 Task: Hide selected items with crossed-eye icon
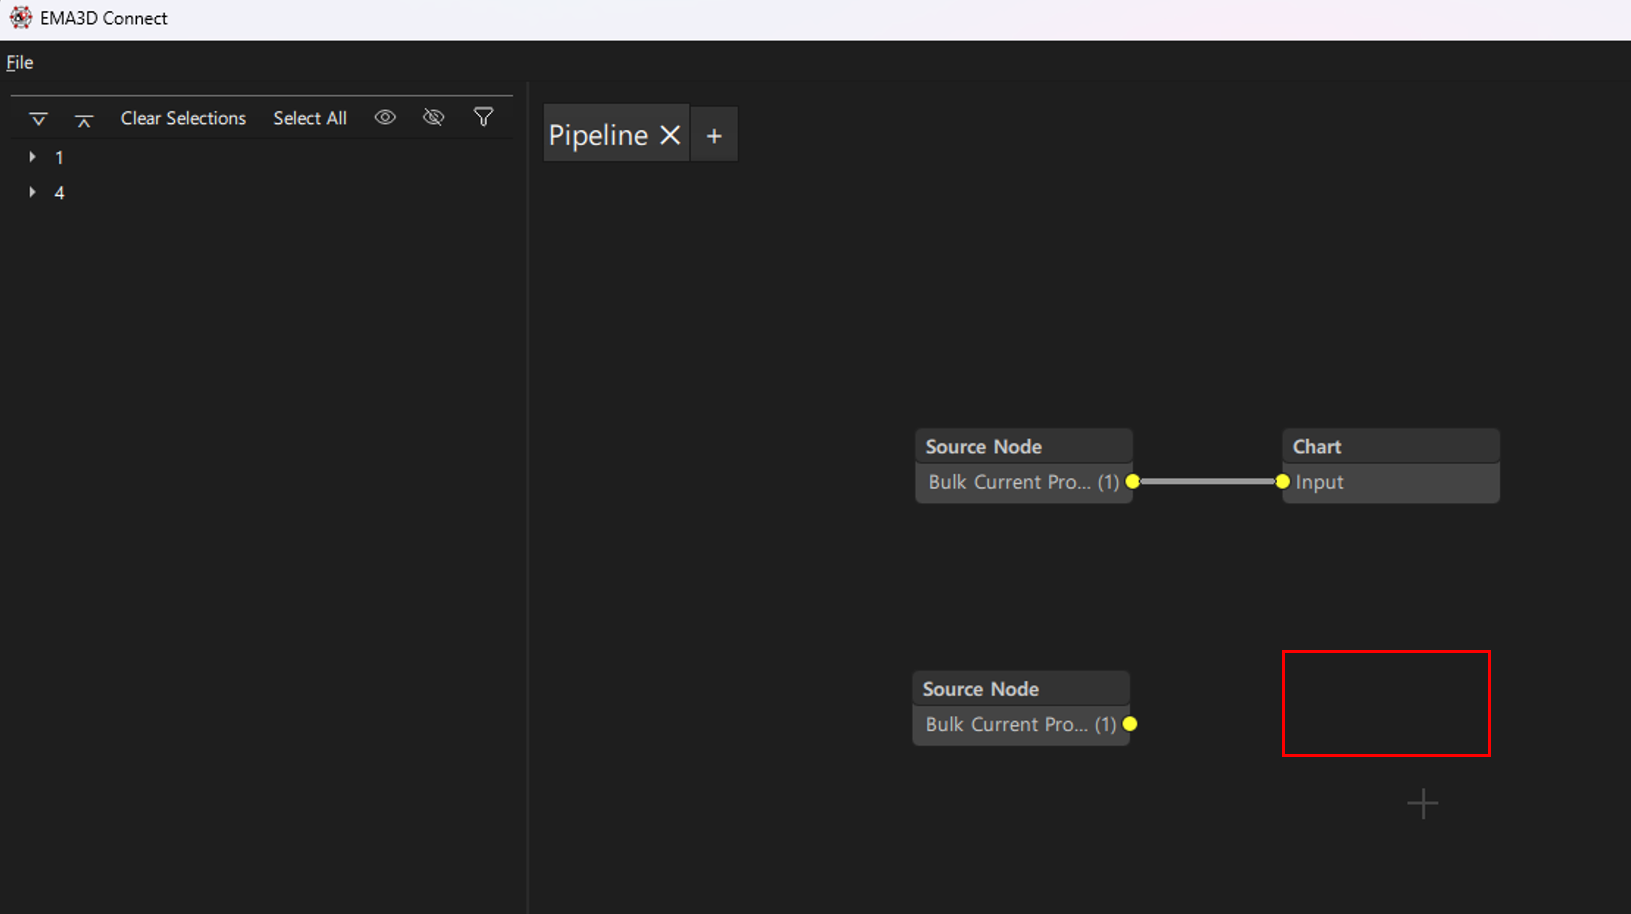pos(433,118)
